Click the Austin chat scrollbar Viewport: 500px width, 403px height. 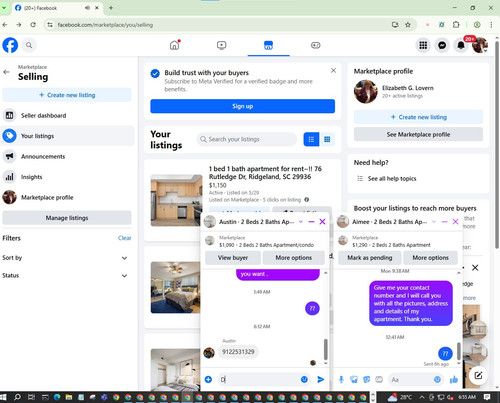pyautogui.click(x=326, y=349)
